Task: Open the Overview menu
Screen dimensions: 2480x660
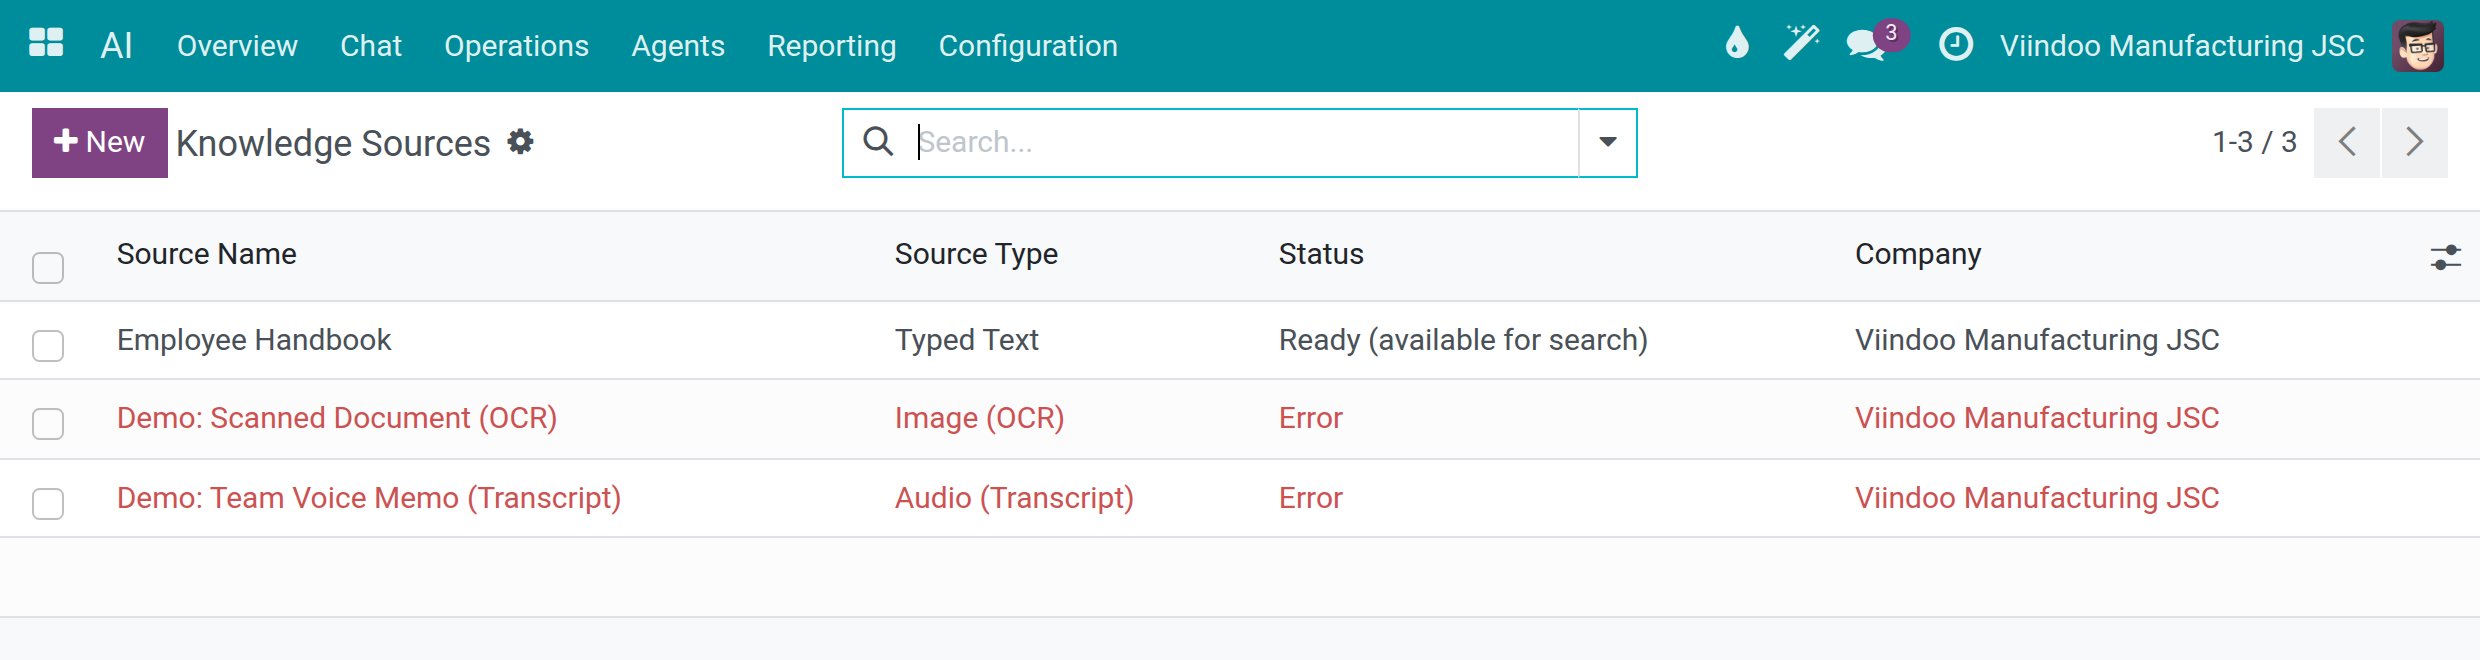Action: (x=237, y=46)
